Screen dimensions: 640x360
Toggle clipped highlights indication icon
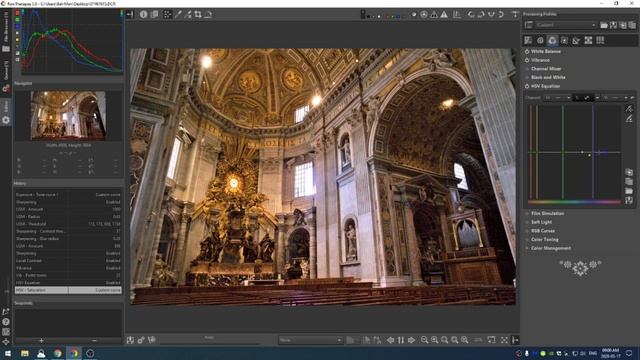point(444,14)
